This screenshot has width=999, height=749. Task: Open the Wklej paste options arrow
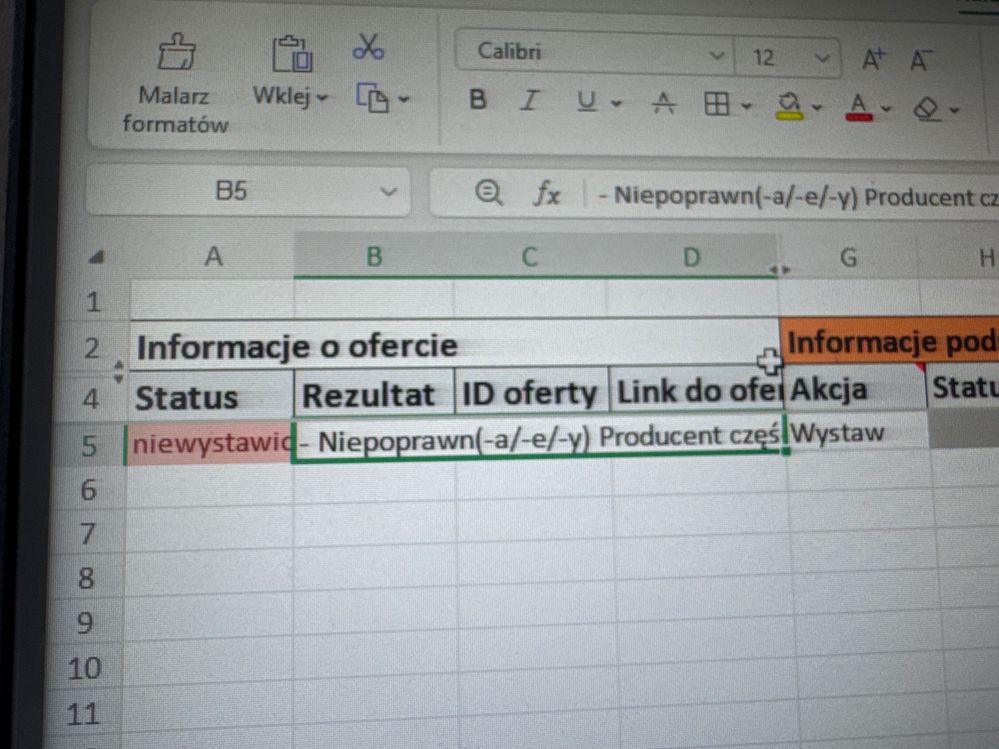tap(322, 98)
